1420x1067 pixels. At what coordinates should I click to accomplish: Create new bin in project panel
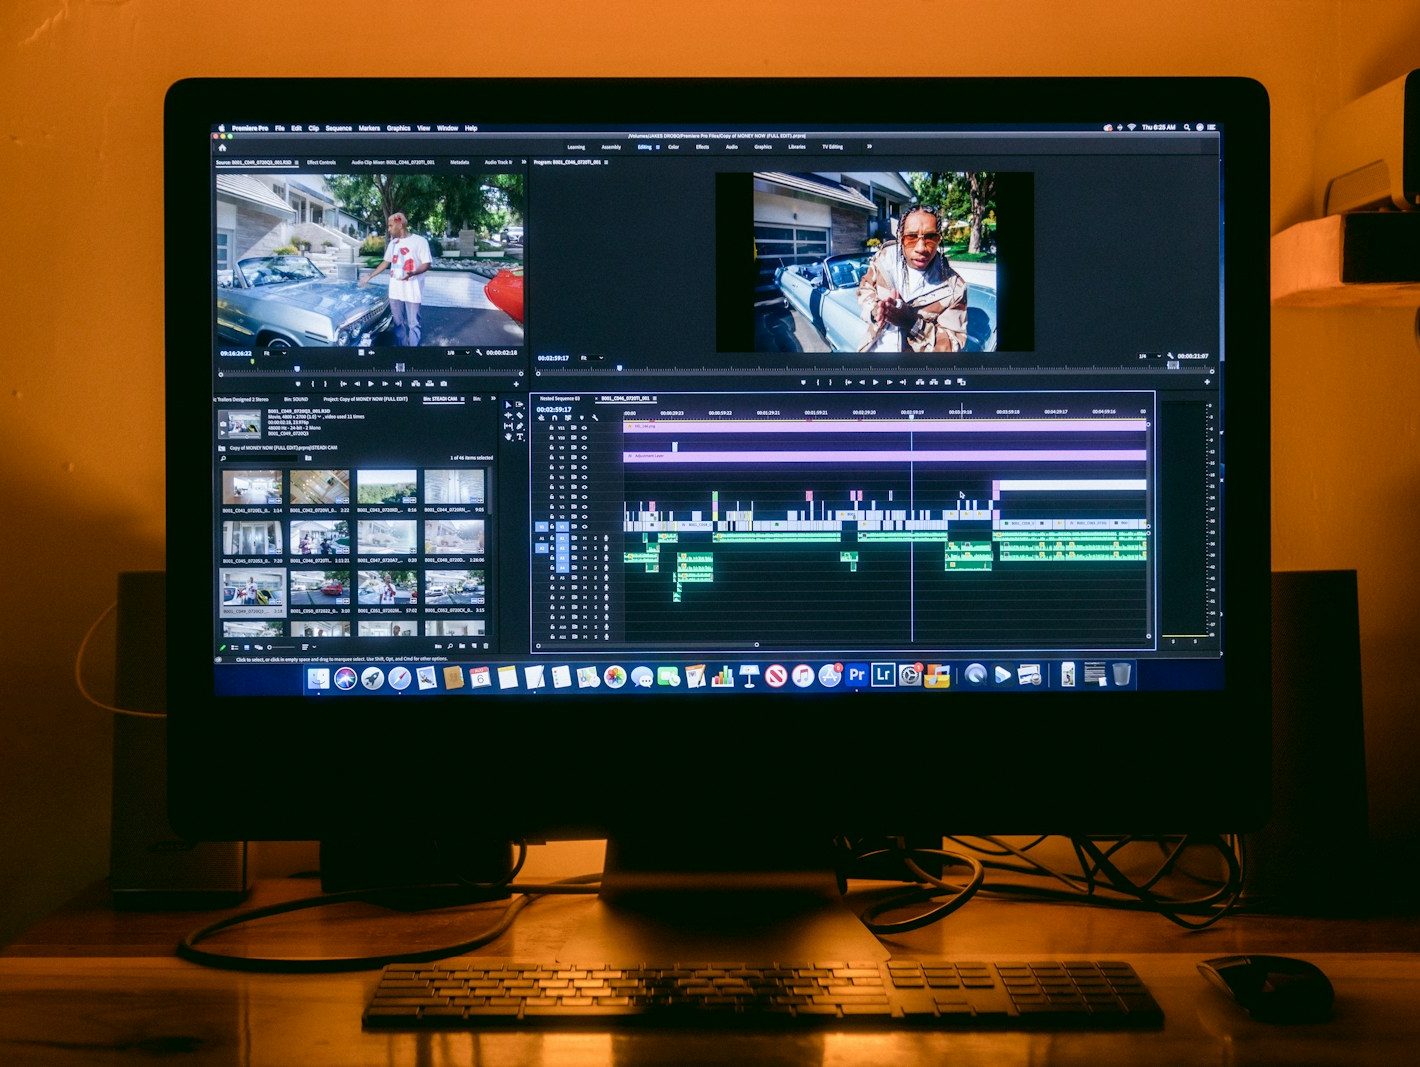(463, 647)
